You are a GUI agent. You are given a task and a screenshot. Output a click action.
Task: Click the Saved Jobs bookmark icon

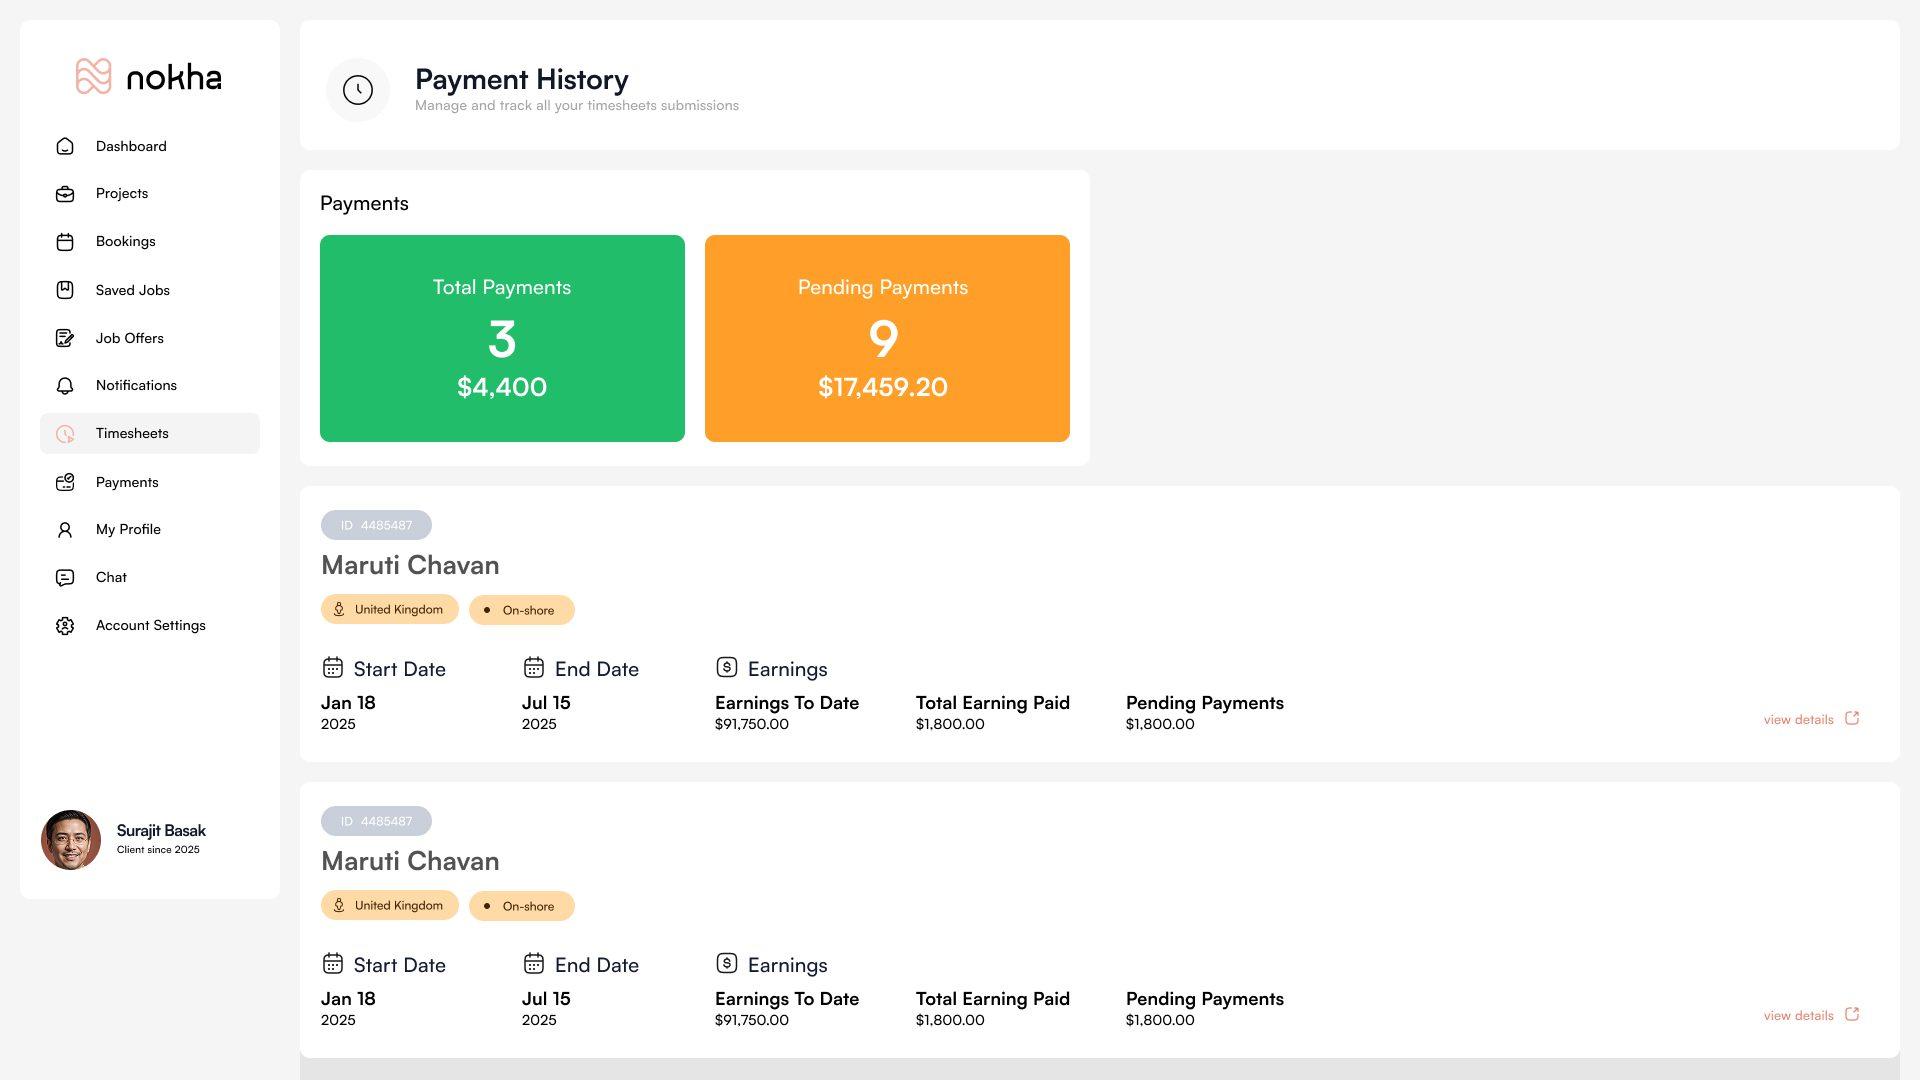tap(65, 290)
